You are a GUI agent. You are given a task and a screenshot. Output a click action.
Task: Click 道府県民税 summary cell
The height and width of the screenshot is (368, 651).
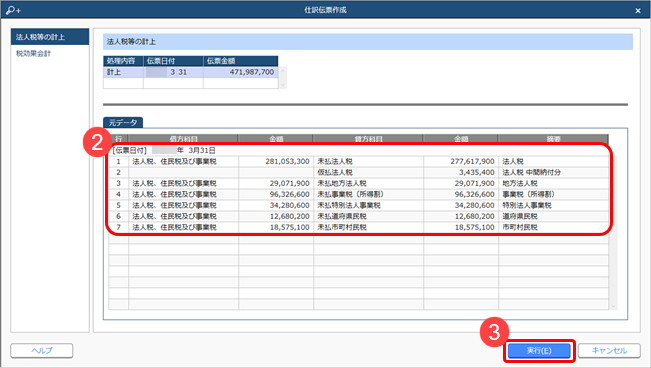[x=554, y=216]
